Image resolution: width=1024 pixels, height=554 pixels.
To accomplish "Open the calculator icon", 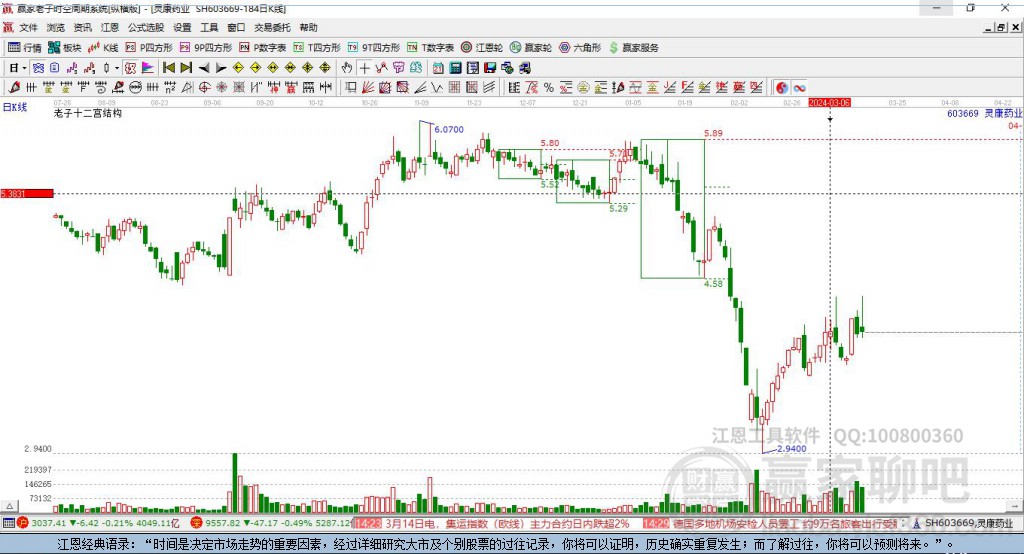I will point(455,67).
